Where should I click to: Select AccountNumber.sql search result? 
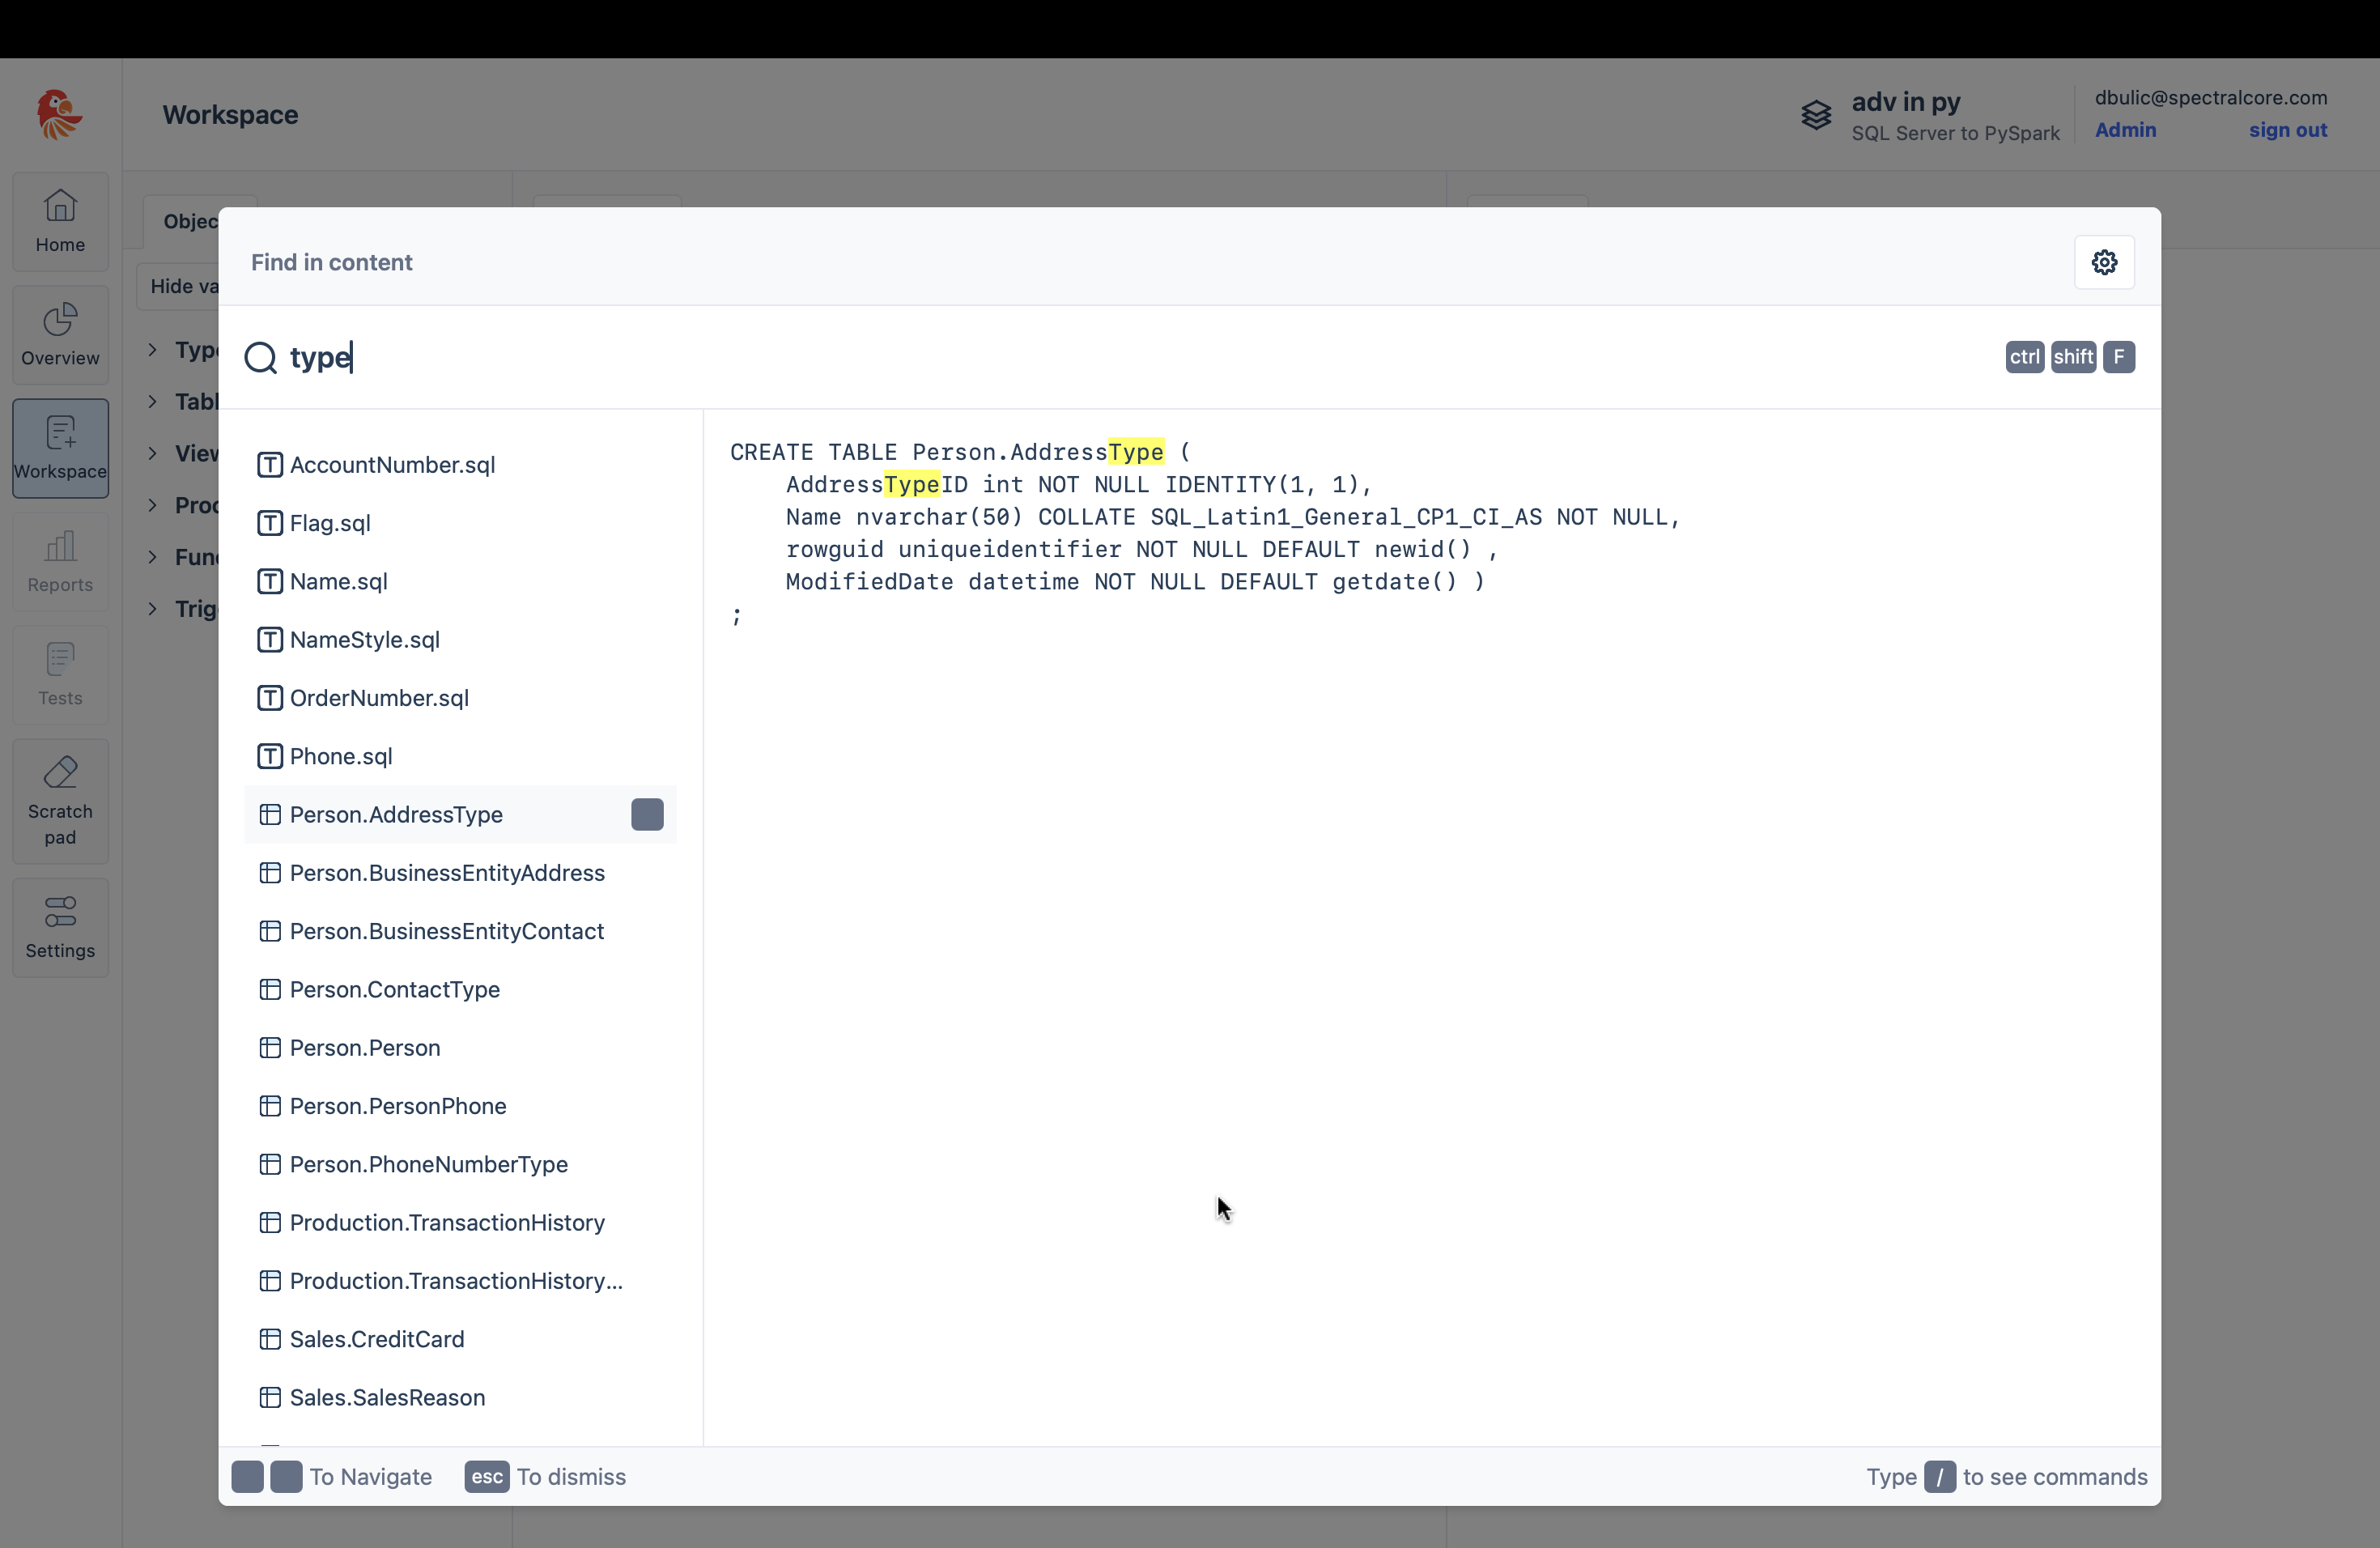coord(392,465)
